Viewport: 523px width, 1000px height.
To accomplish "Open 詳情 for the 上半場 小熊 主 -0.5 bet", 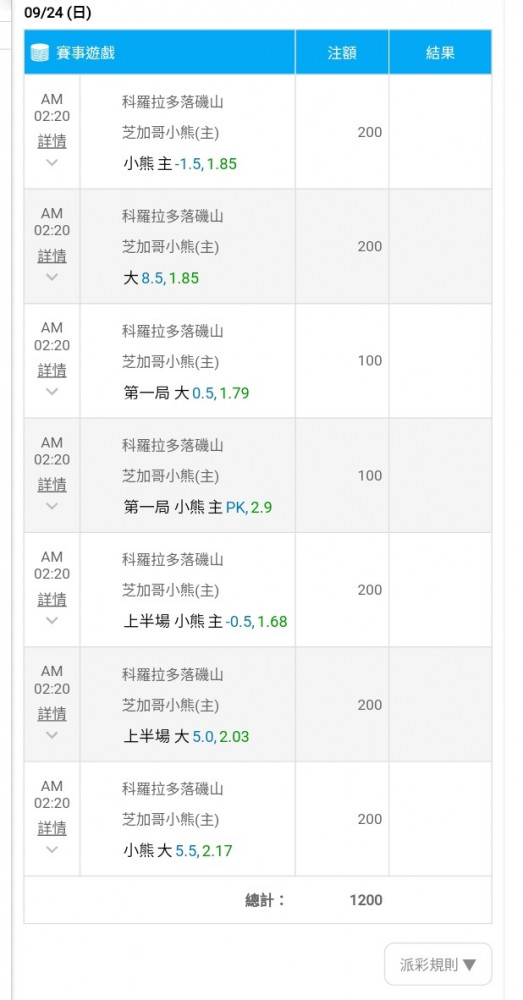I will tap(52, 599).
